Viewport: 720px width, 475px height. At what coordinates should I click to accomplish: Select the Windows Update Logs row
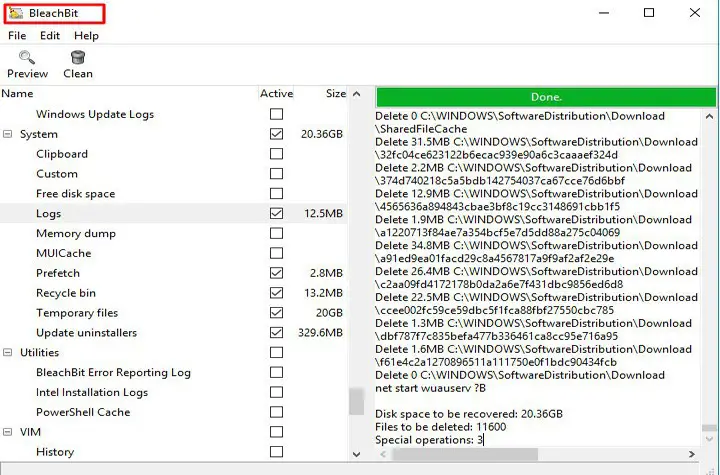[174, 114]
